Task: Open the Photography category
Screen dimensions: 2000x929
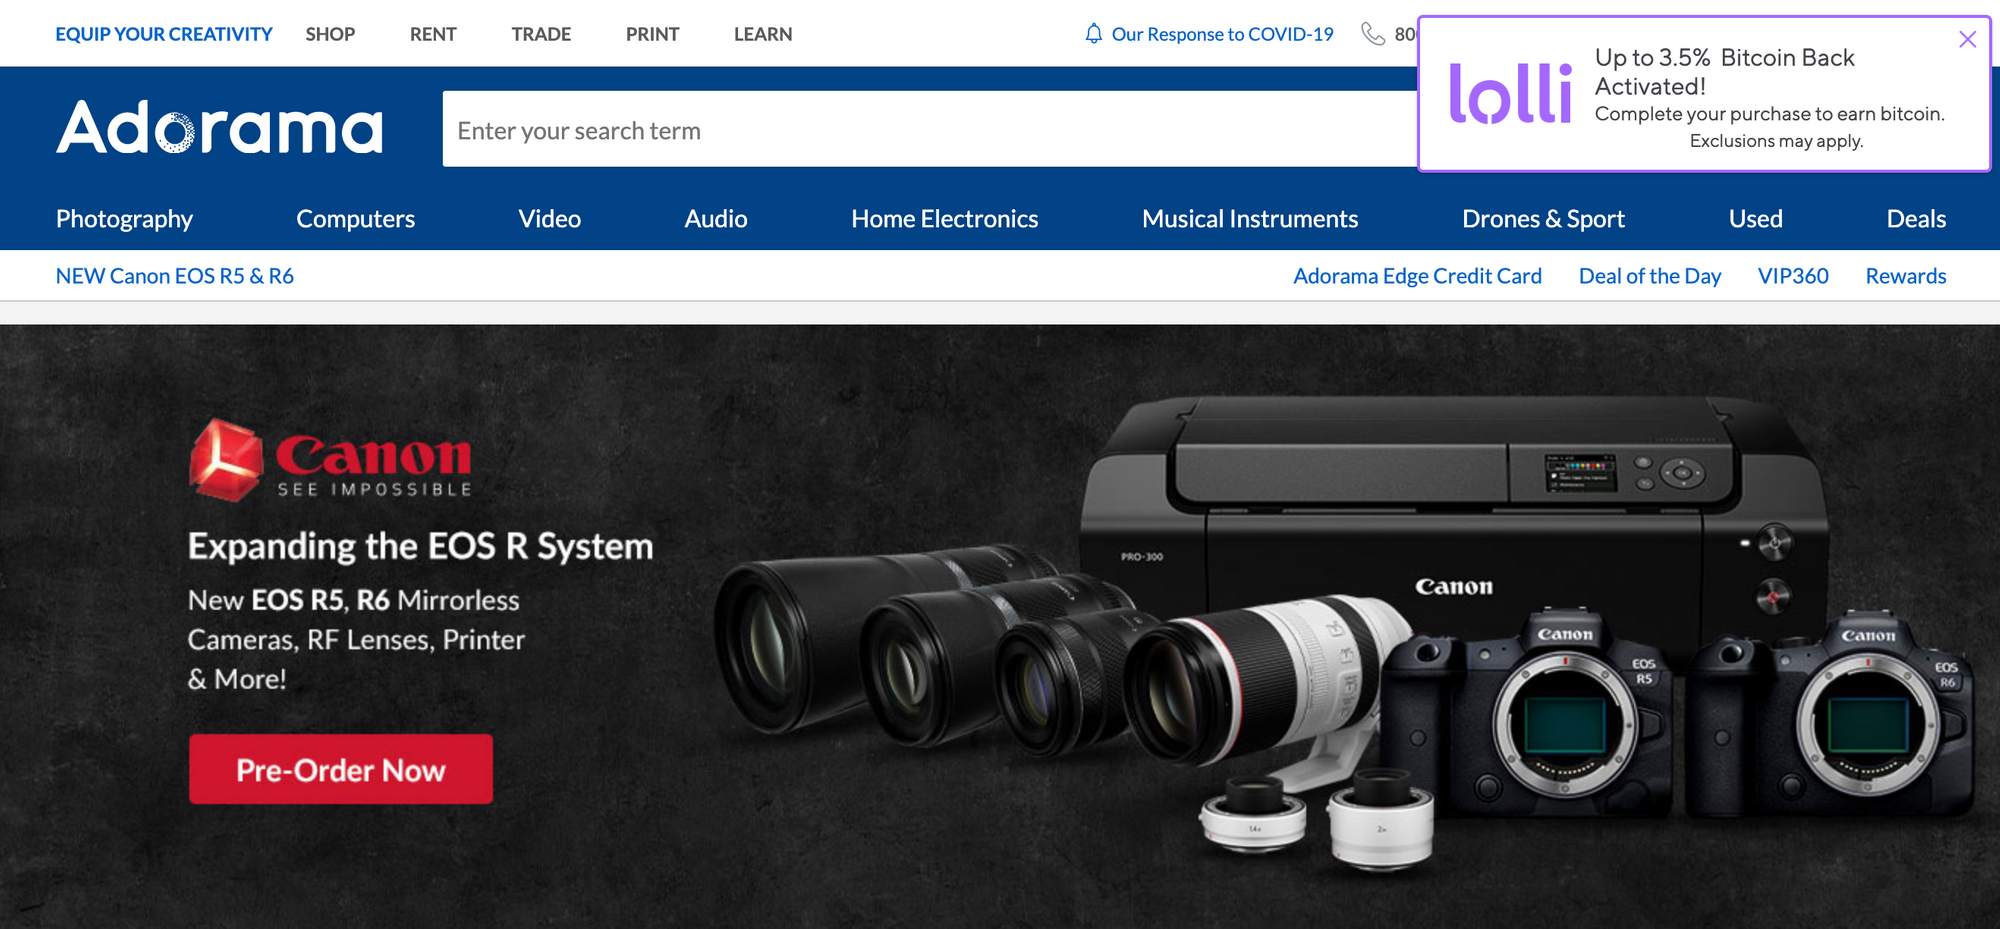Action: click(x=124, y=219)
